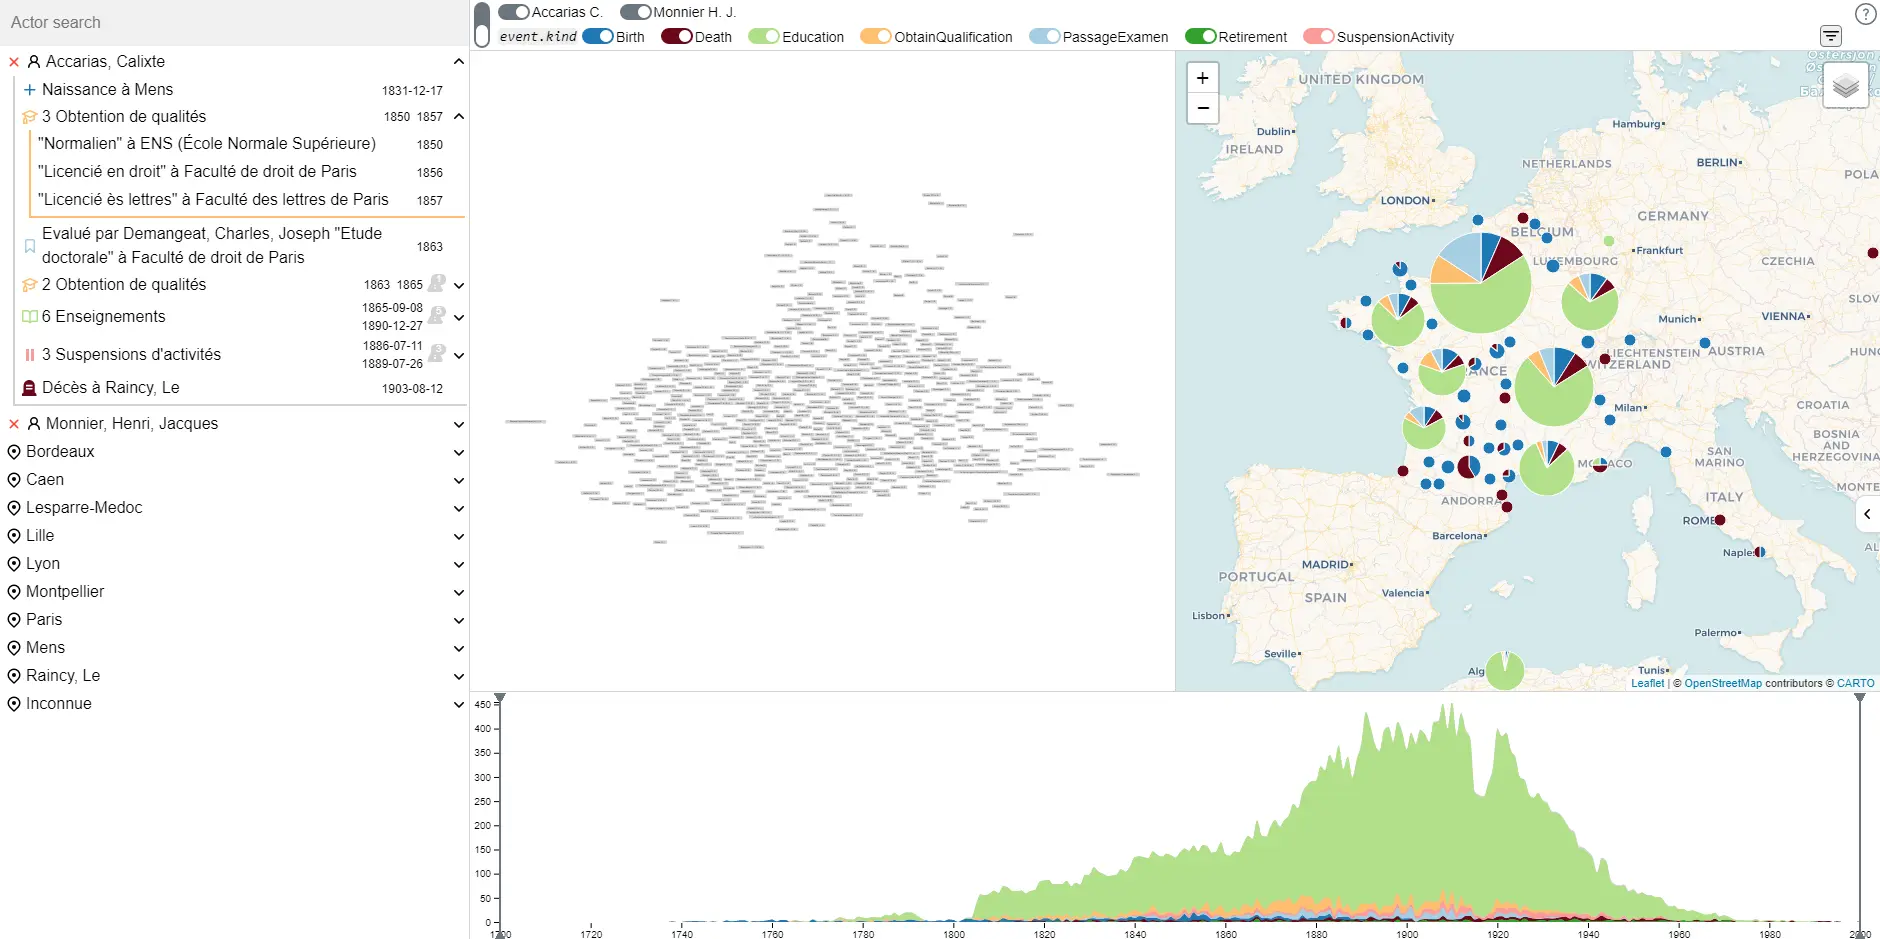
Task: Toggle the Retirement event kind
Action: (1201, 36)
